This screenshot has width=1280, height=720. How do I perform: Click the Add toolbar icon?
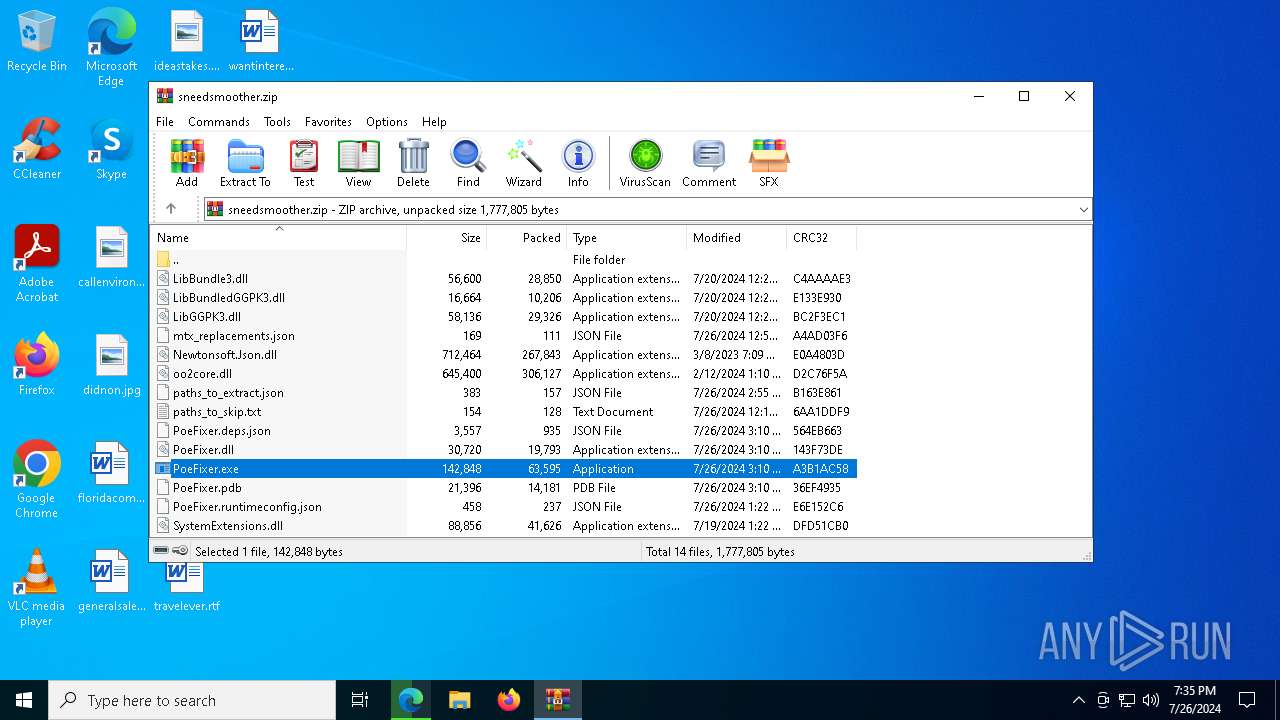(187, 164)
